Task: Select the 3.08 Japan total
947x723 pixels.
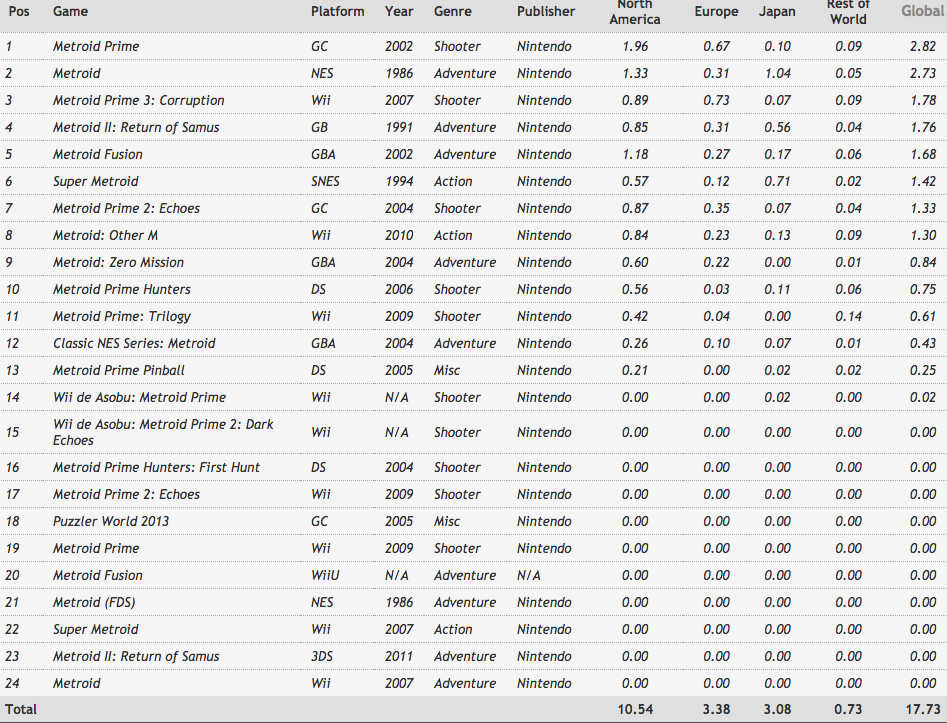Action: (777, 710)
